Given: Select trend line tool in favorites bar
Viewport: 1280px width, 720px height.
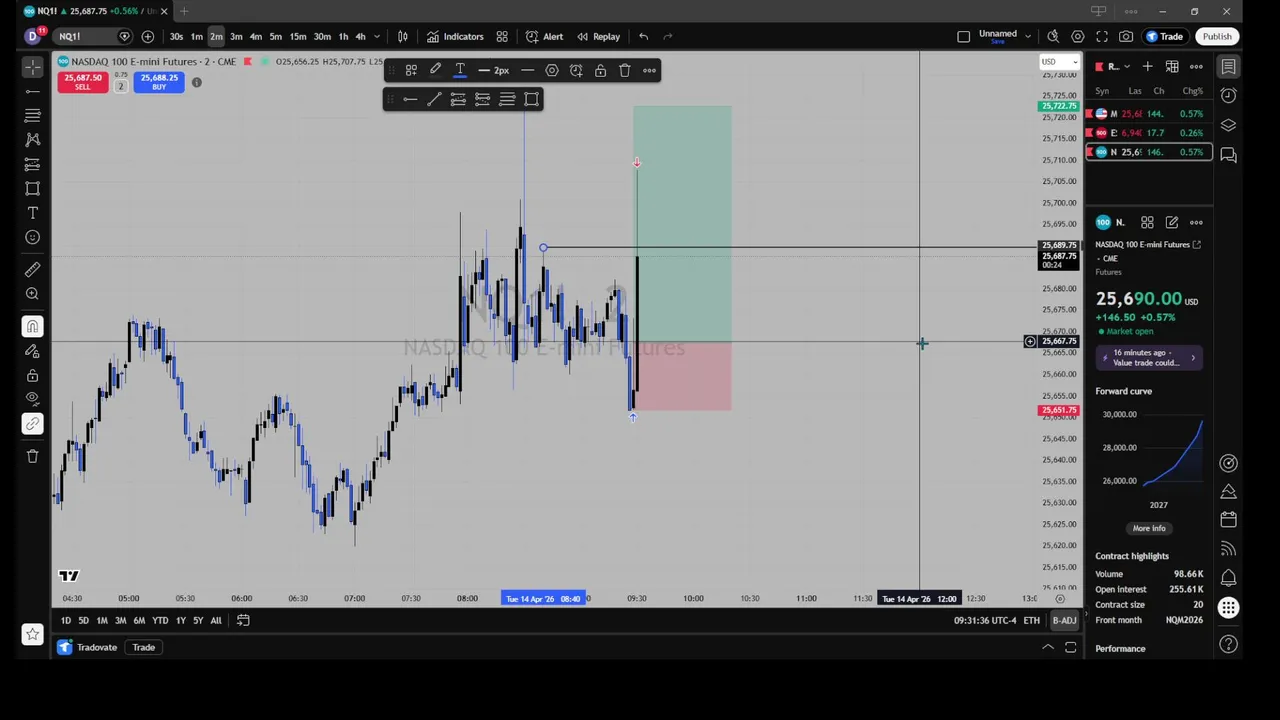Looking at the screenshot, I should point(434,99).
